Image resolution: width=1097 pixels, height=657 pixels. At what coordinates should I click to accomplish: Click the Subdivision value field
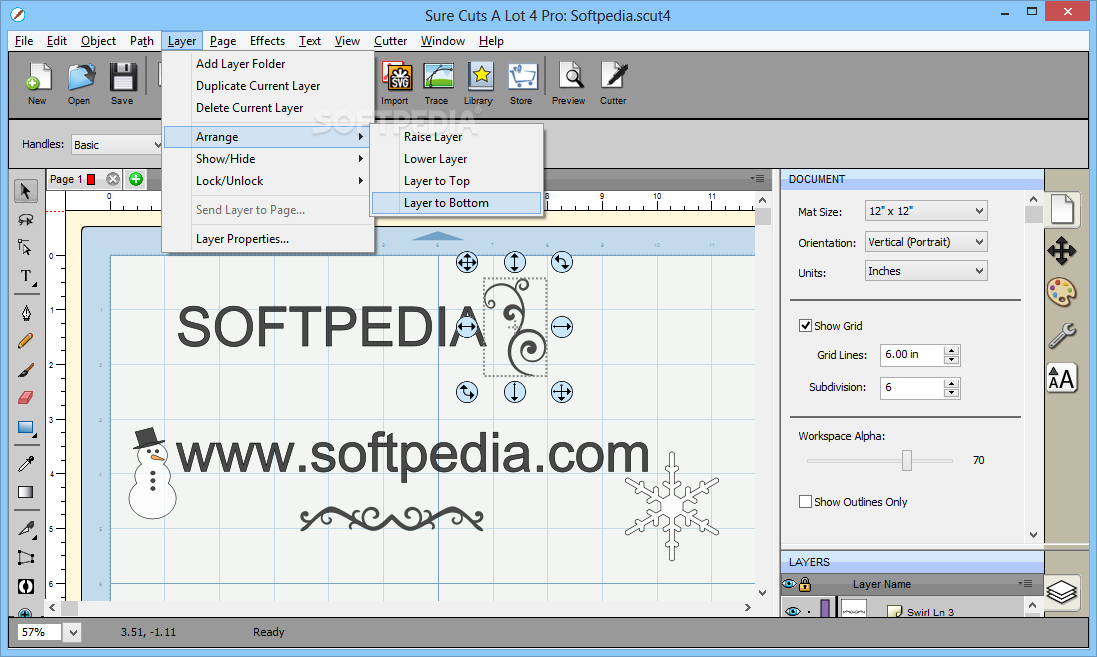coord(912,388)
